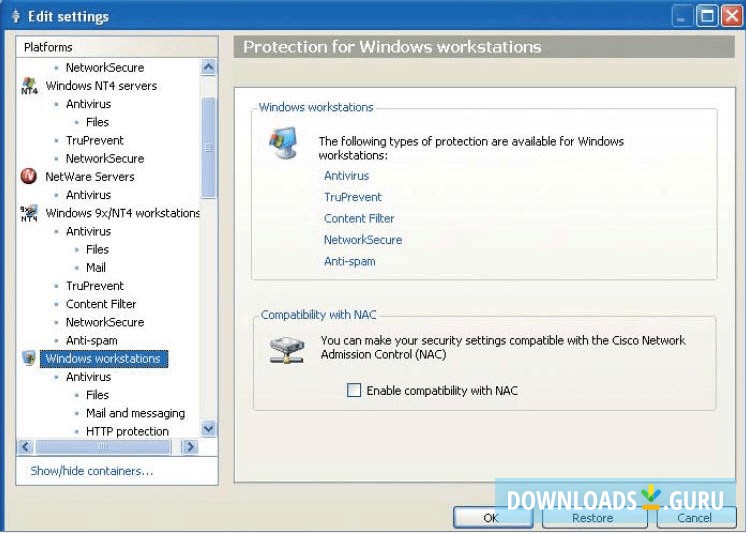The width and height of the screenshot is (746, 533).
Task: Click the tree vertical scrollbar thumb
Action: tap(208, 148)
